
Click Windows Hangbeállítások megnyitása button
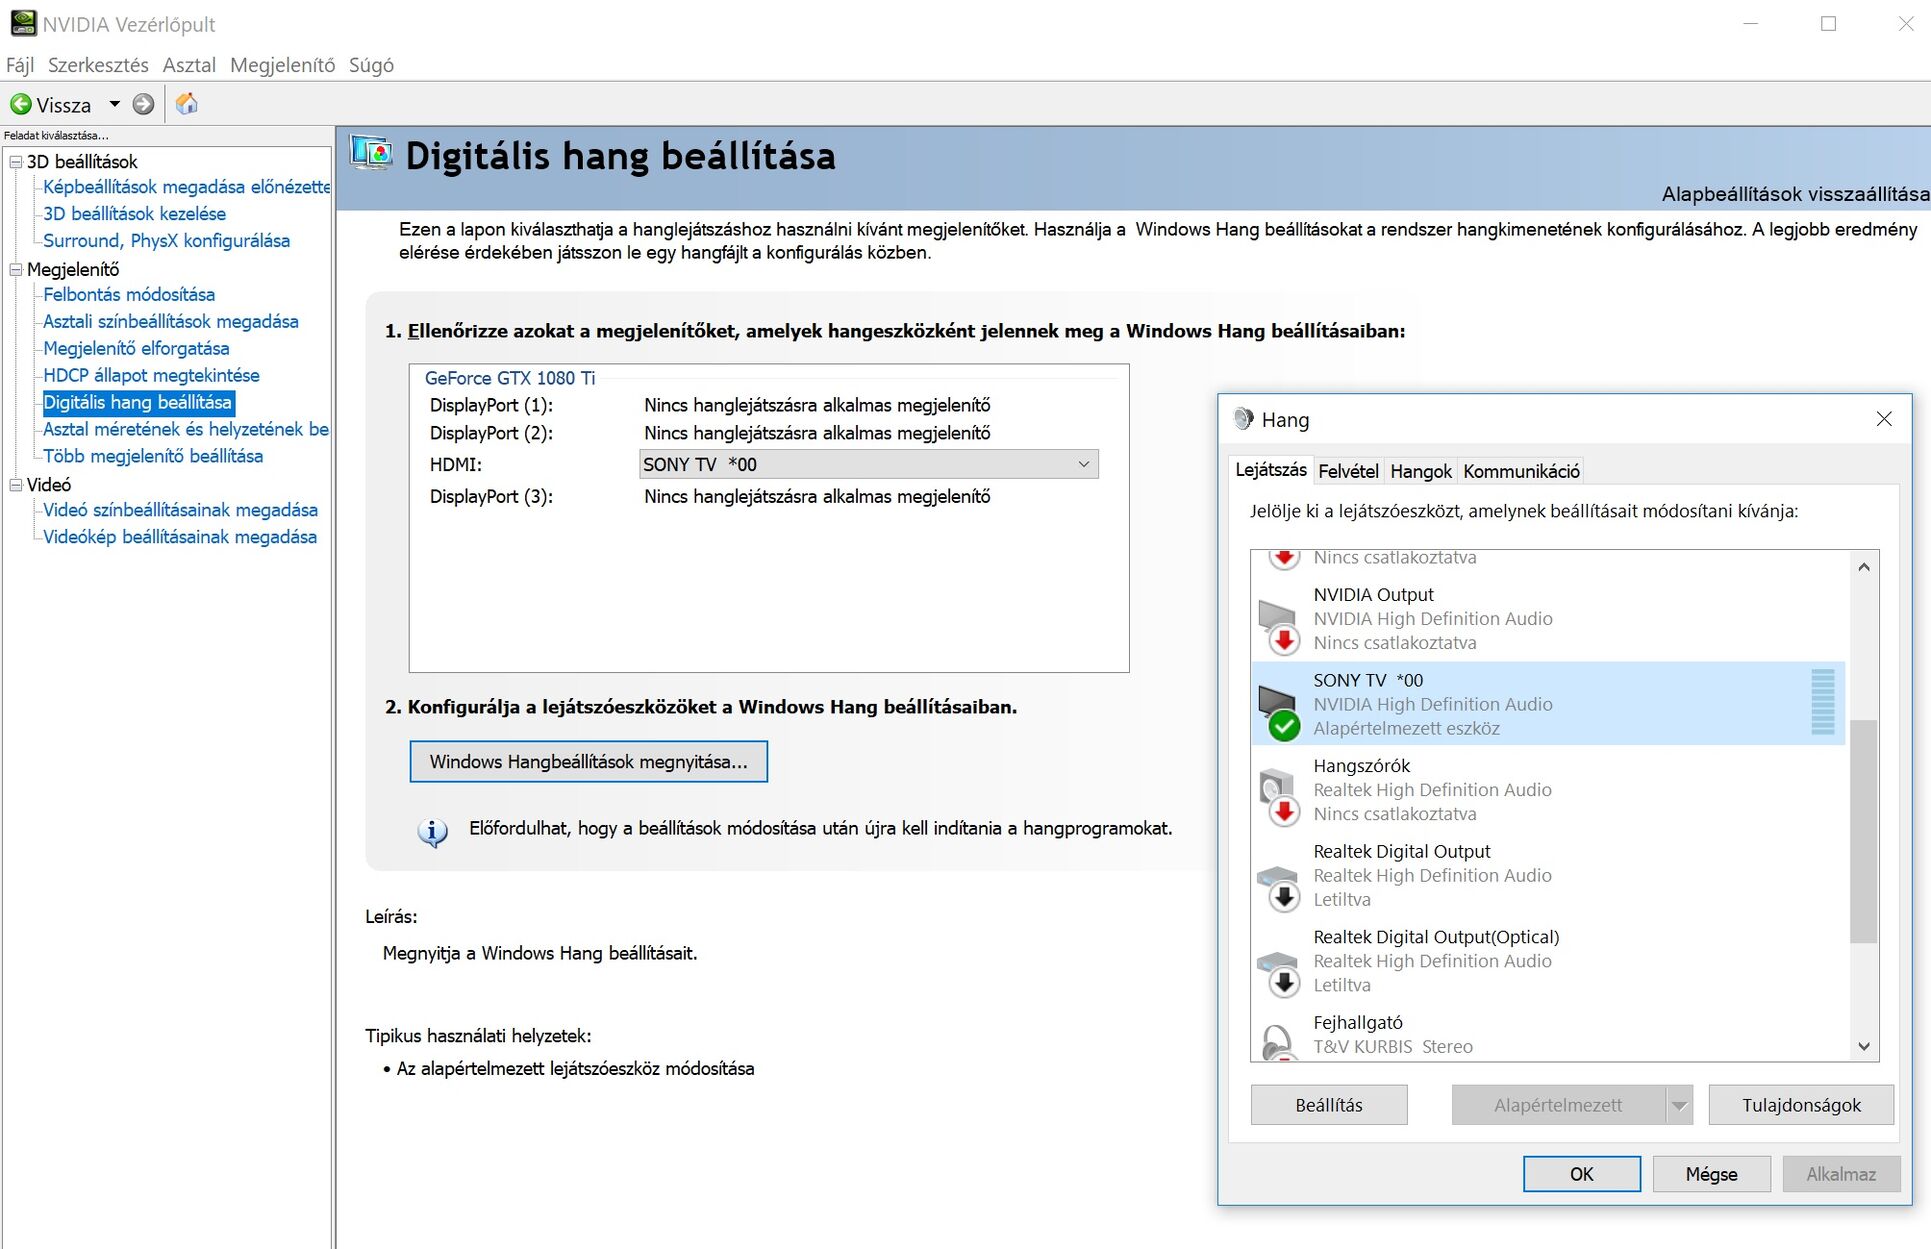(588, 762)
